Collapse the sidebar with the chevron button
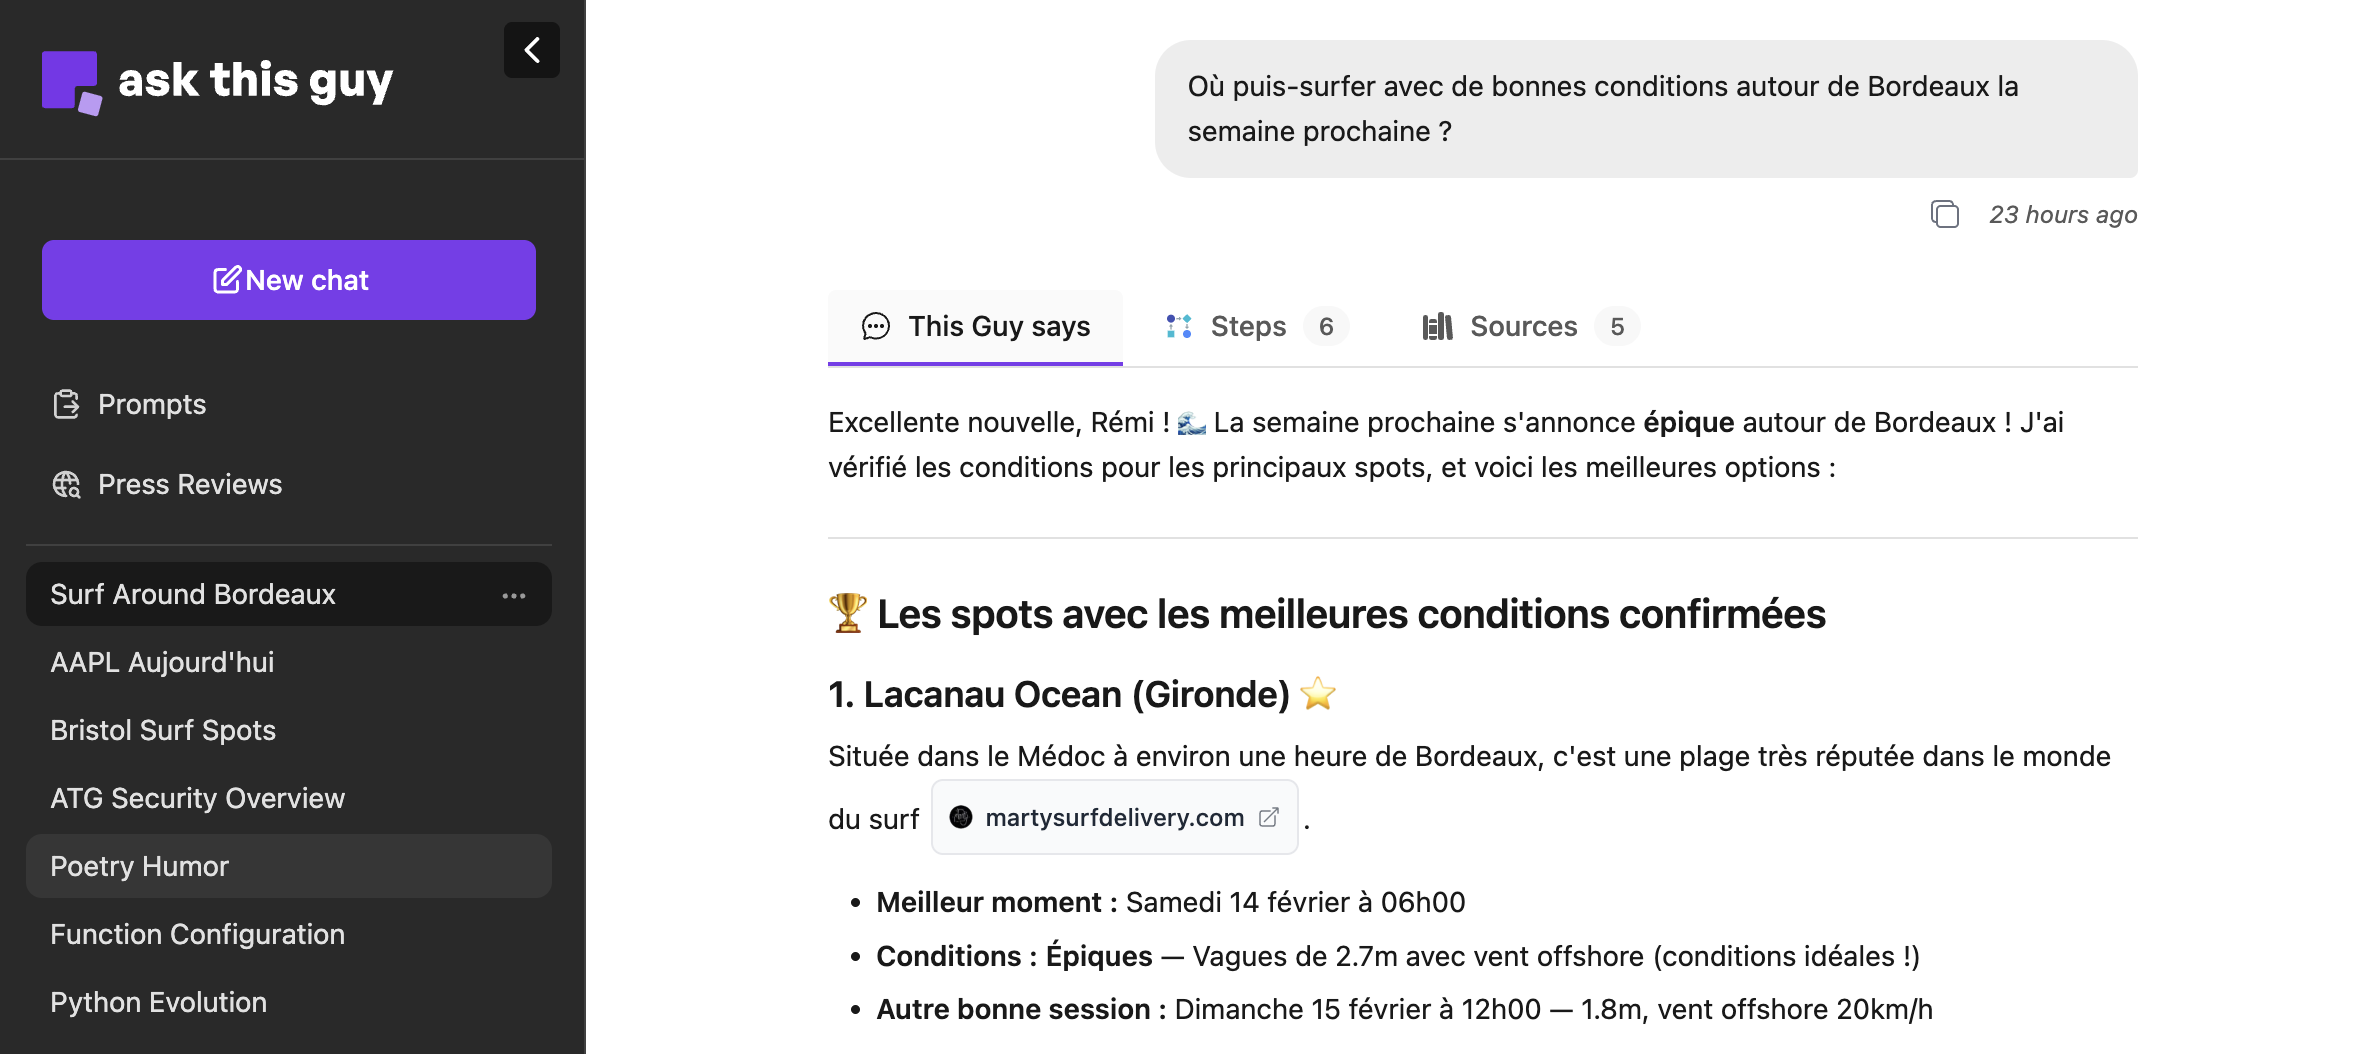 (x=531, y=49)
